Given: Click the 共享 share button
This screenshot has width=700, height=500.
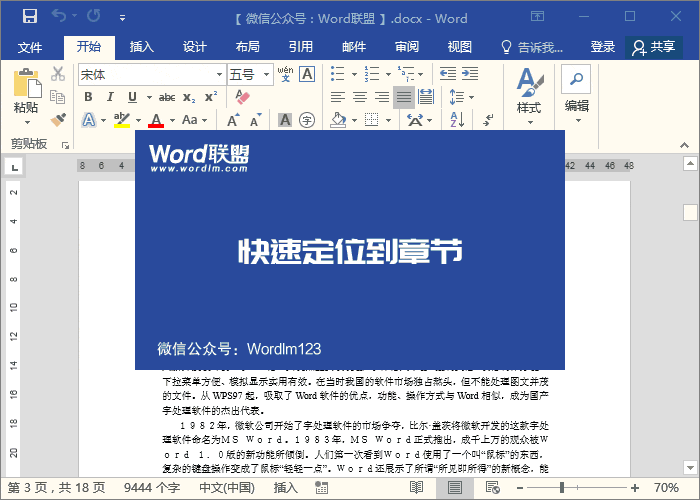Looking at the screenshot, I should point(654,47).
